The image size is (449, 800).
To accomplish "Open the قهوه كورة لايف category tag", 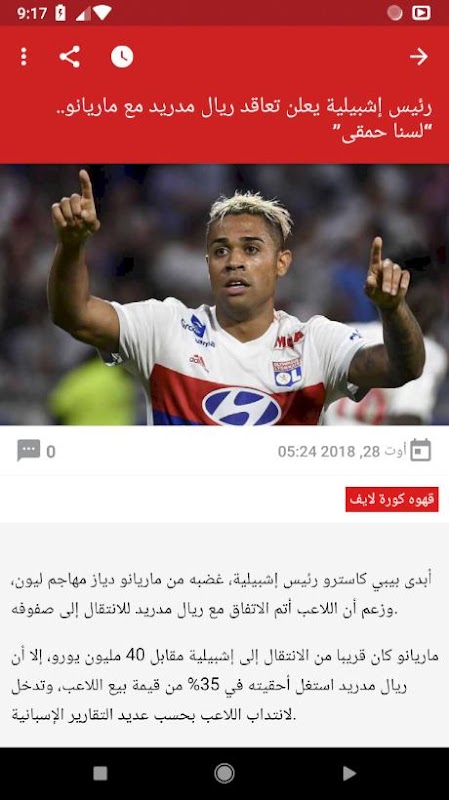I will point(392,499).
